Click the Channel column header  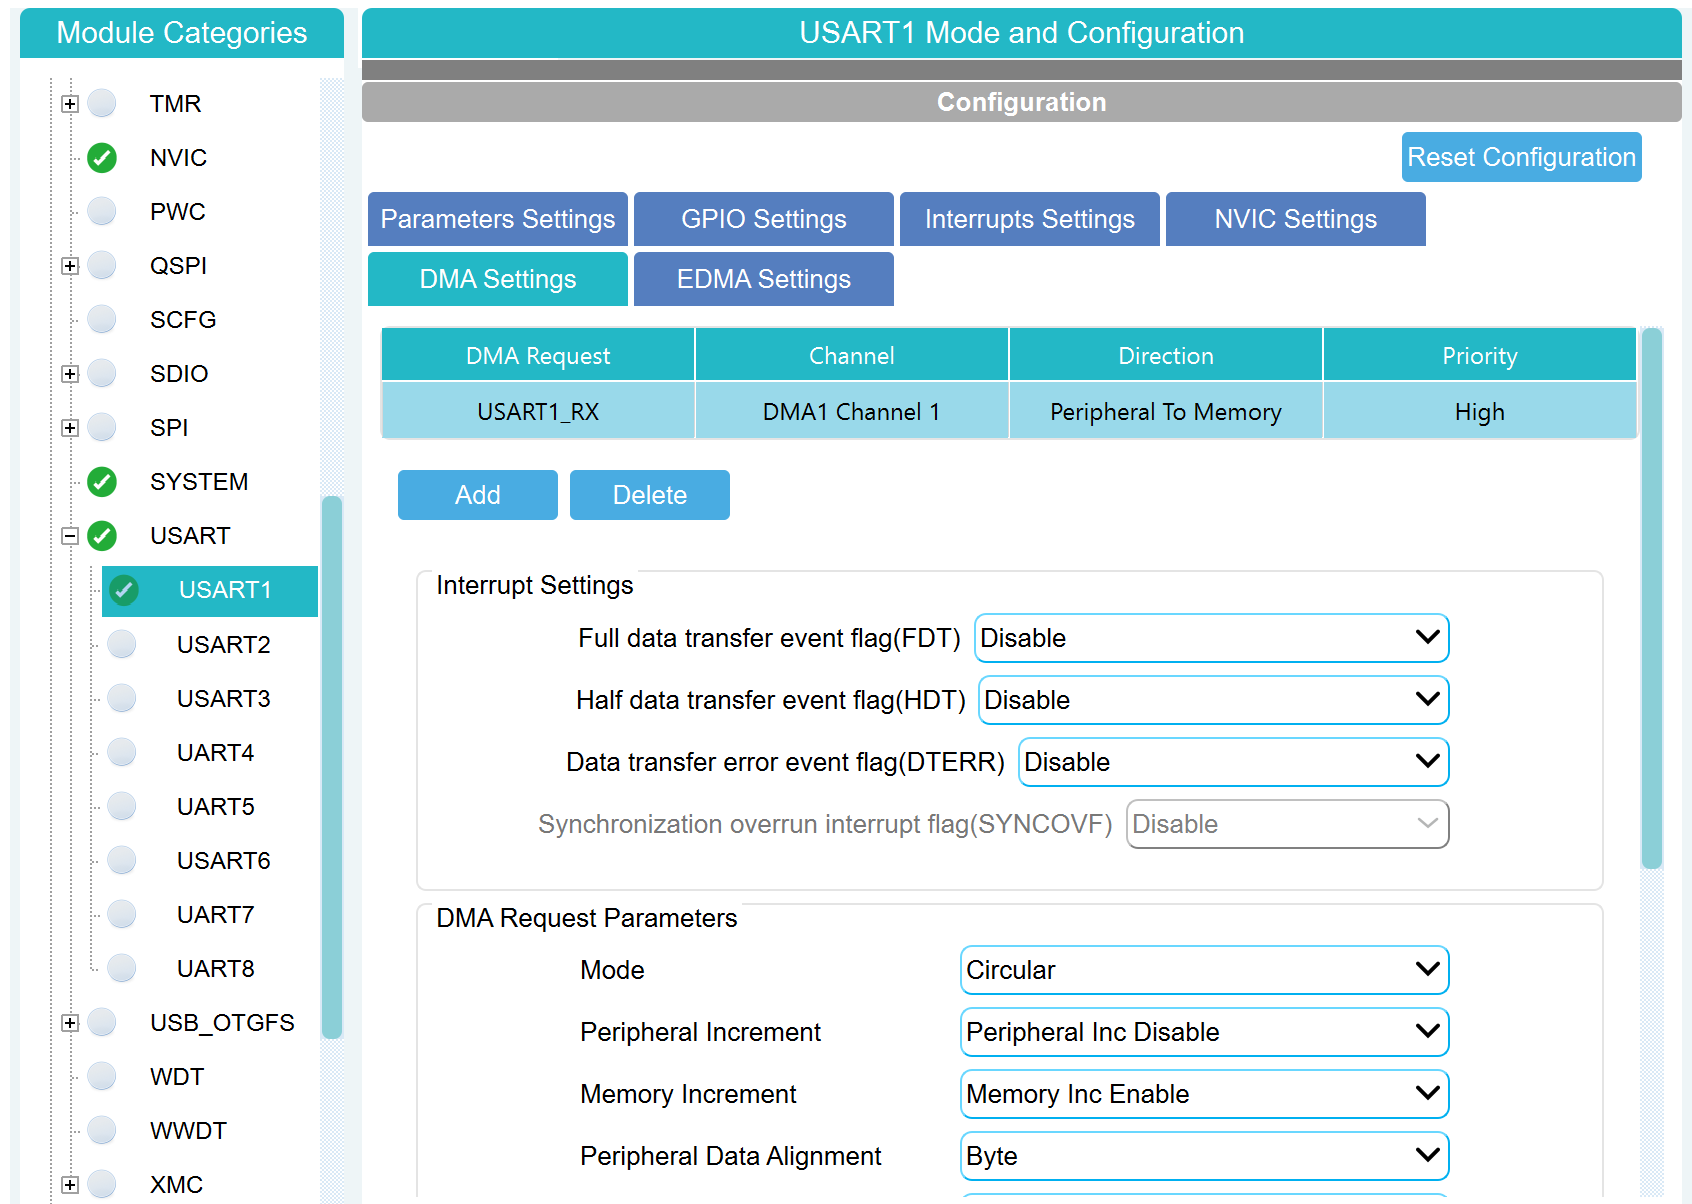(852, 355)
